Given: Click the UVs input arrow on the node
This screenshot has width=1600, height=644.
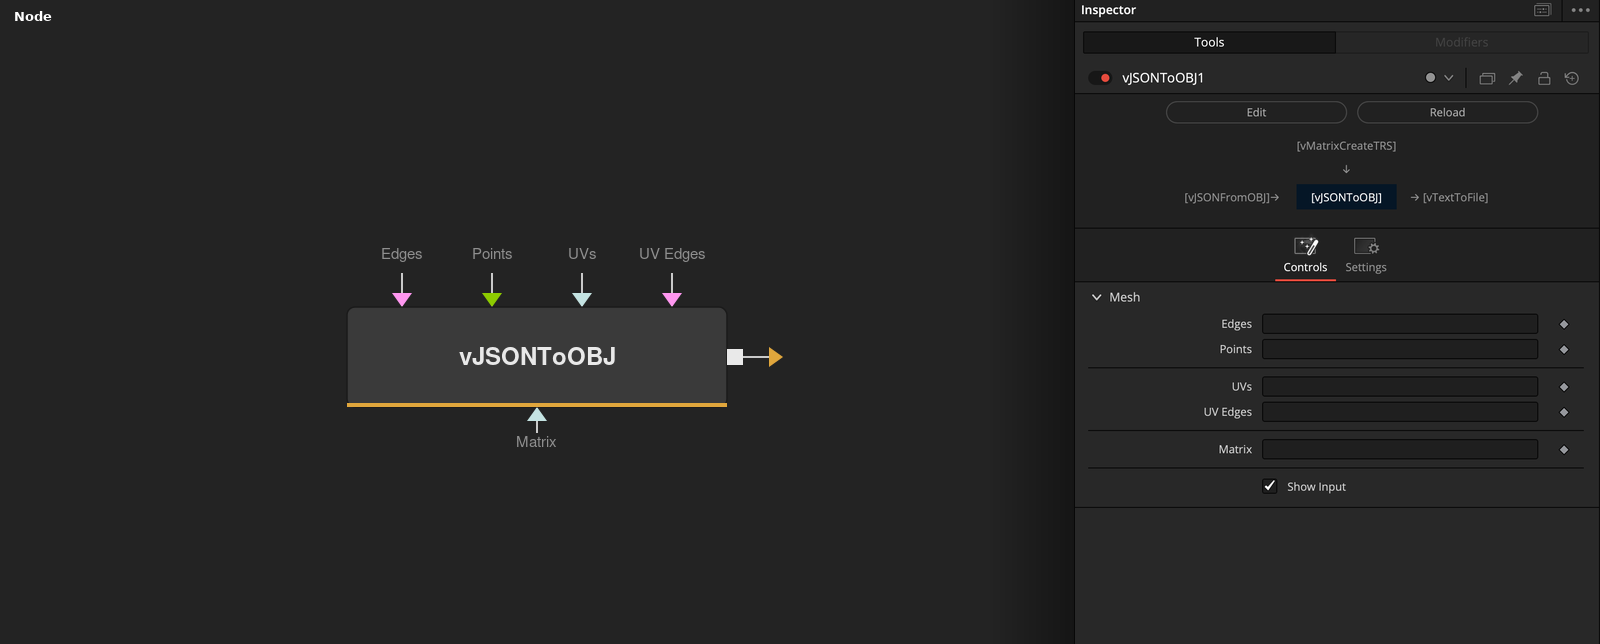Looking at the screenshot, I should pos(582,299).
